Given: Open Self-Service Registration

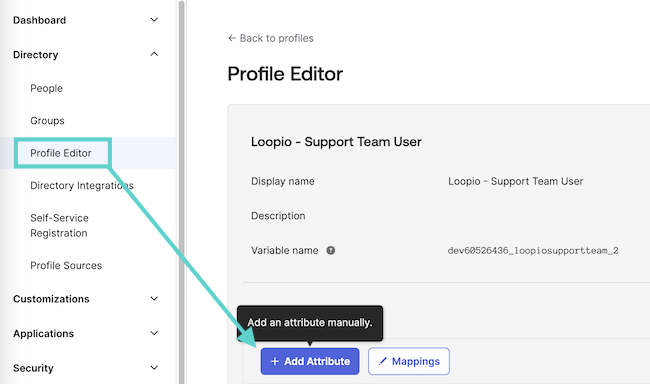Looking at the screenshot, I should (59, 226).
